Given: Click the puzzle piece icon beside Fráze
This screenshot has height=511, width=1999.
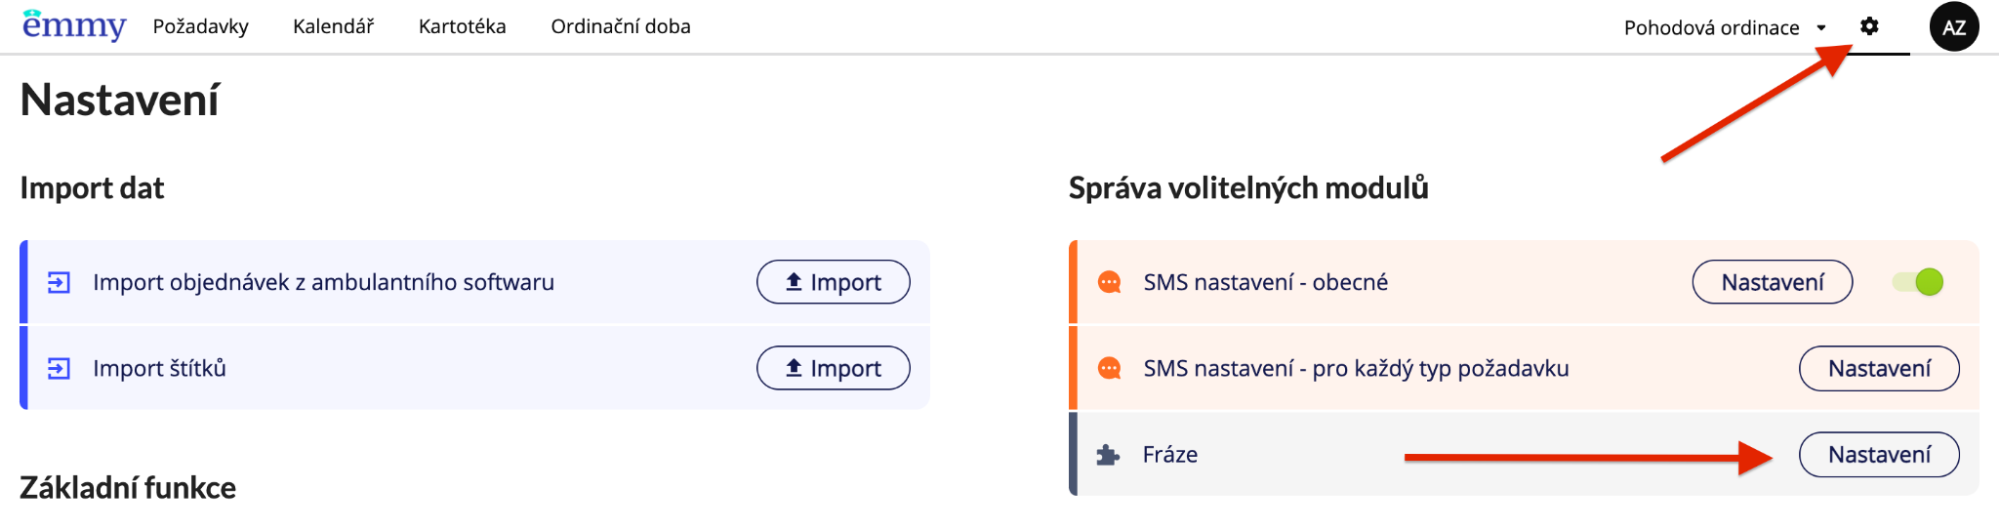Looking at the screenshot, I should pos(1108,455).
